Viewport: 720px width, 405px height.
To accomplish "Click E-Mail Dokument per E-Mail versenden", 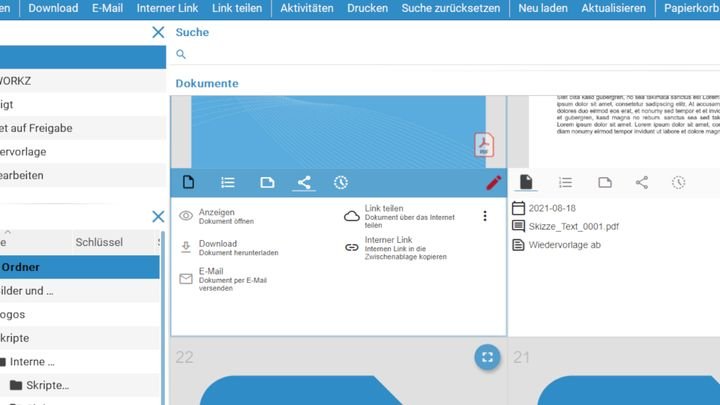I will 233,279.
